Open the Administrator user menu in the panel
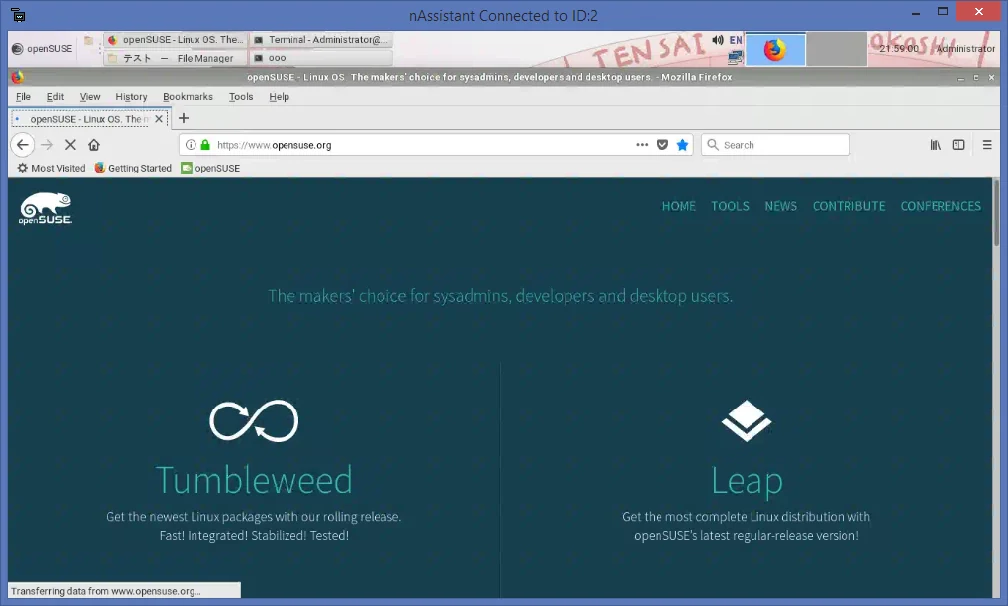Image resolution: width=1008 pixels, height=606 pixels. coord(965,49)
